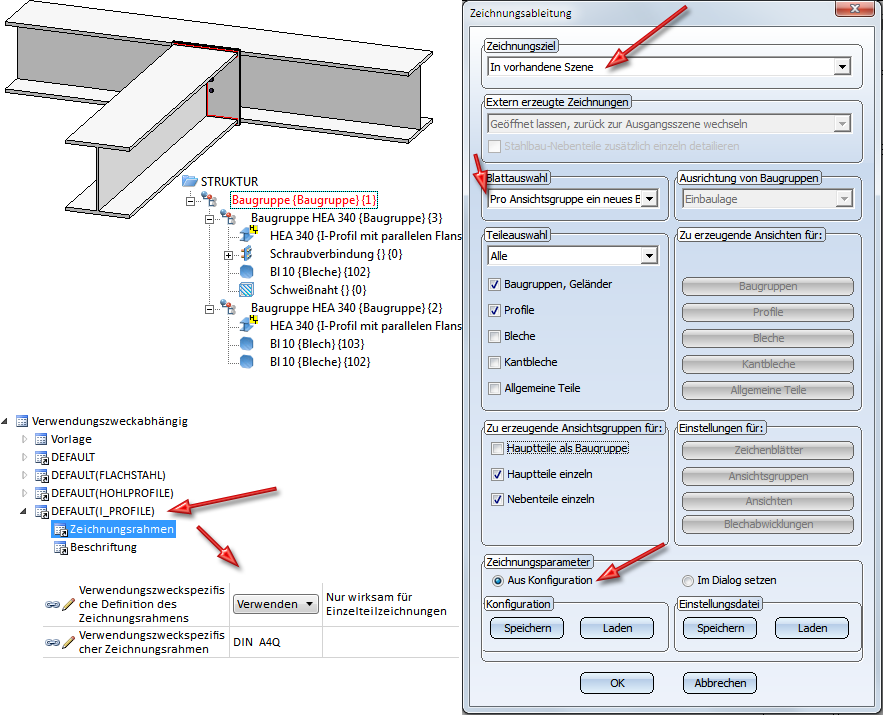Image resolution: width=883 pixels, height=715 pixels.
Task: Click the STRUKTUR folder icon
Action: pos(190,181)
